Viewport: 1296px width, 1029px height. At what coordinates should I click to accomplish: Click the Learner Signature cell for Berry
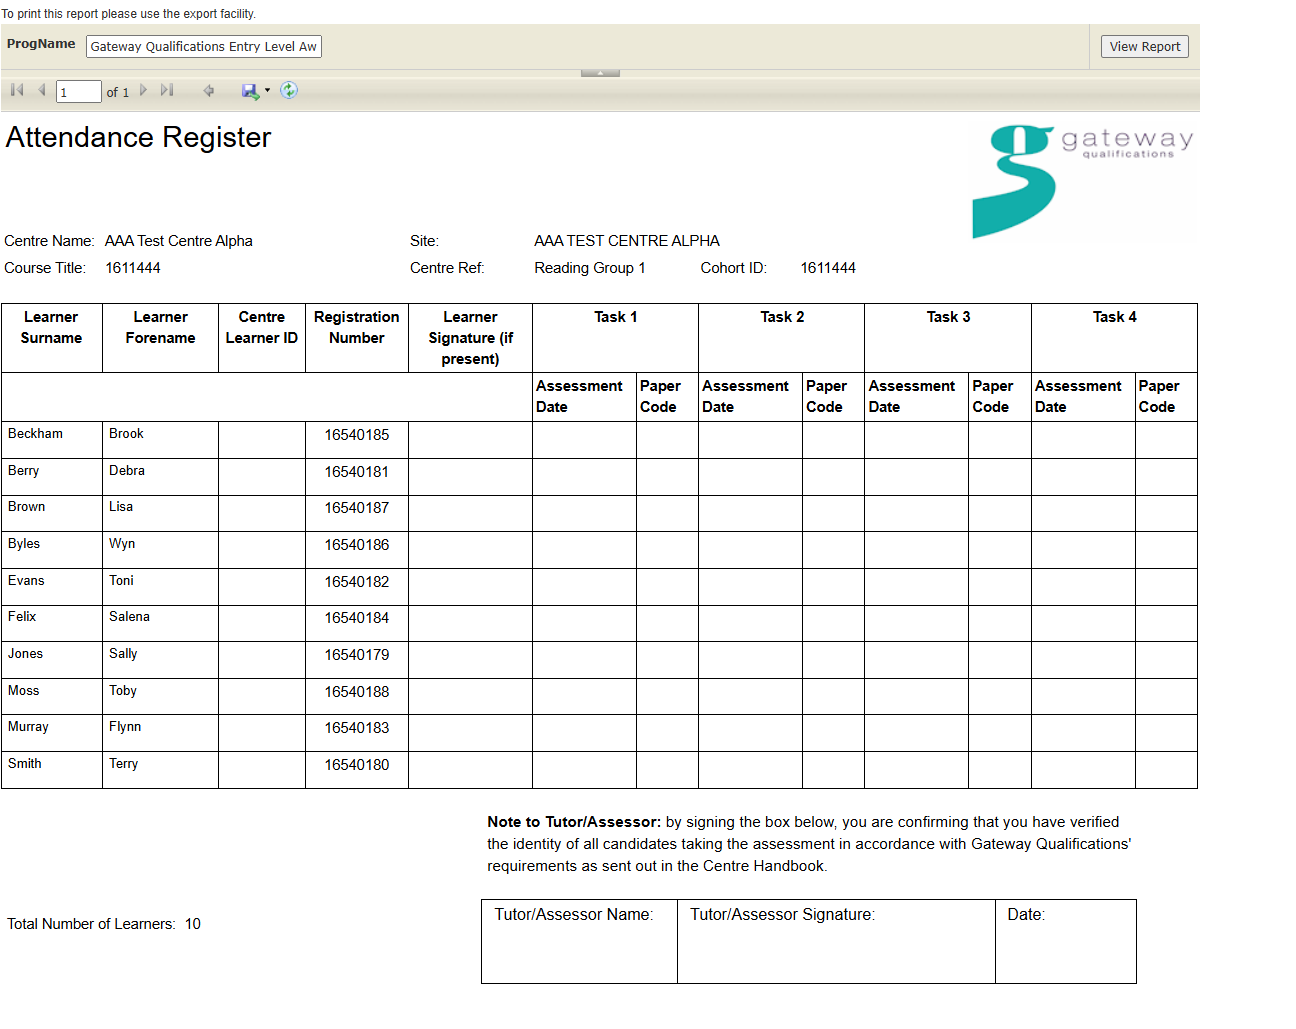pyautogui.click(x=470, y=477)
